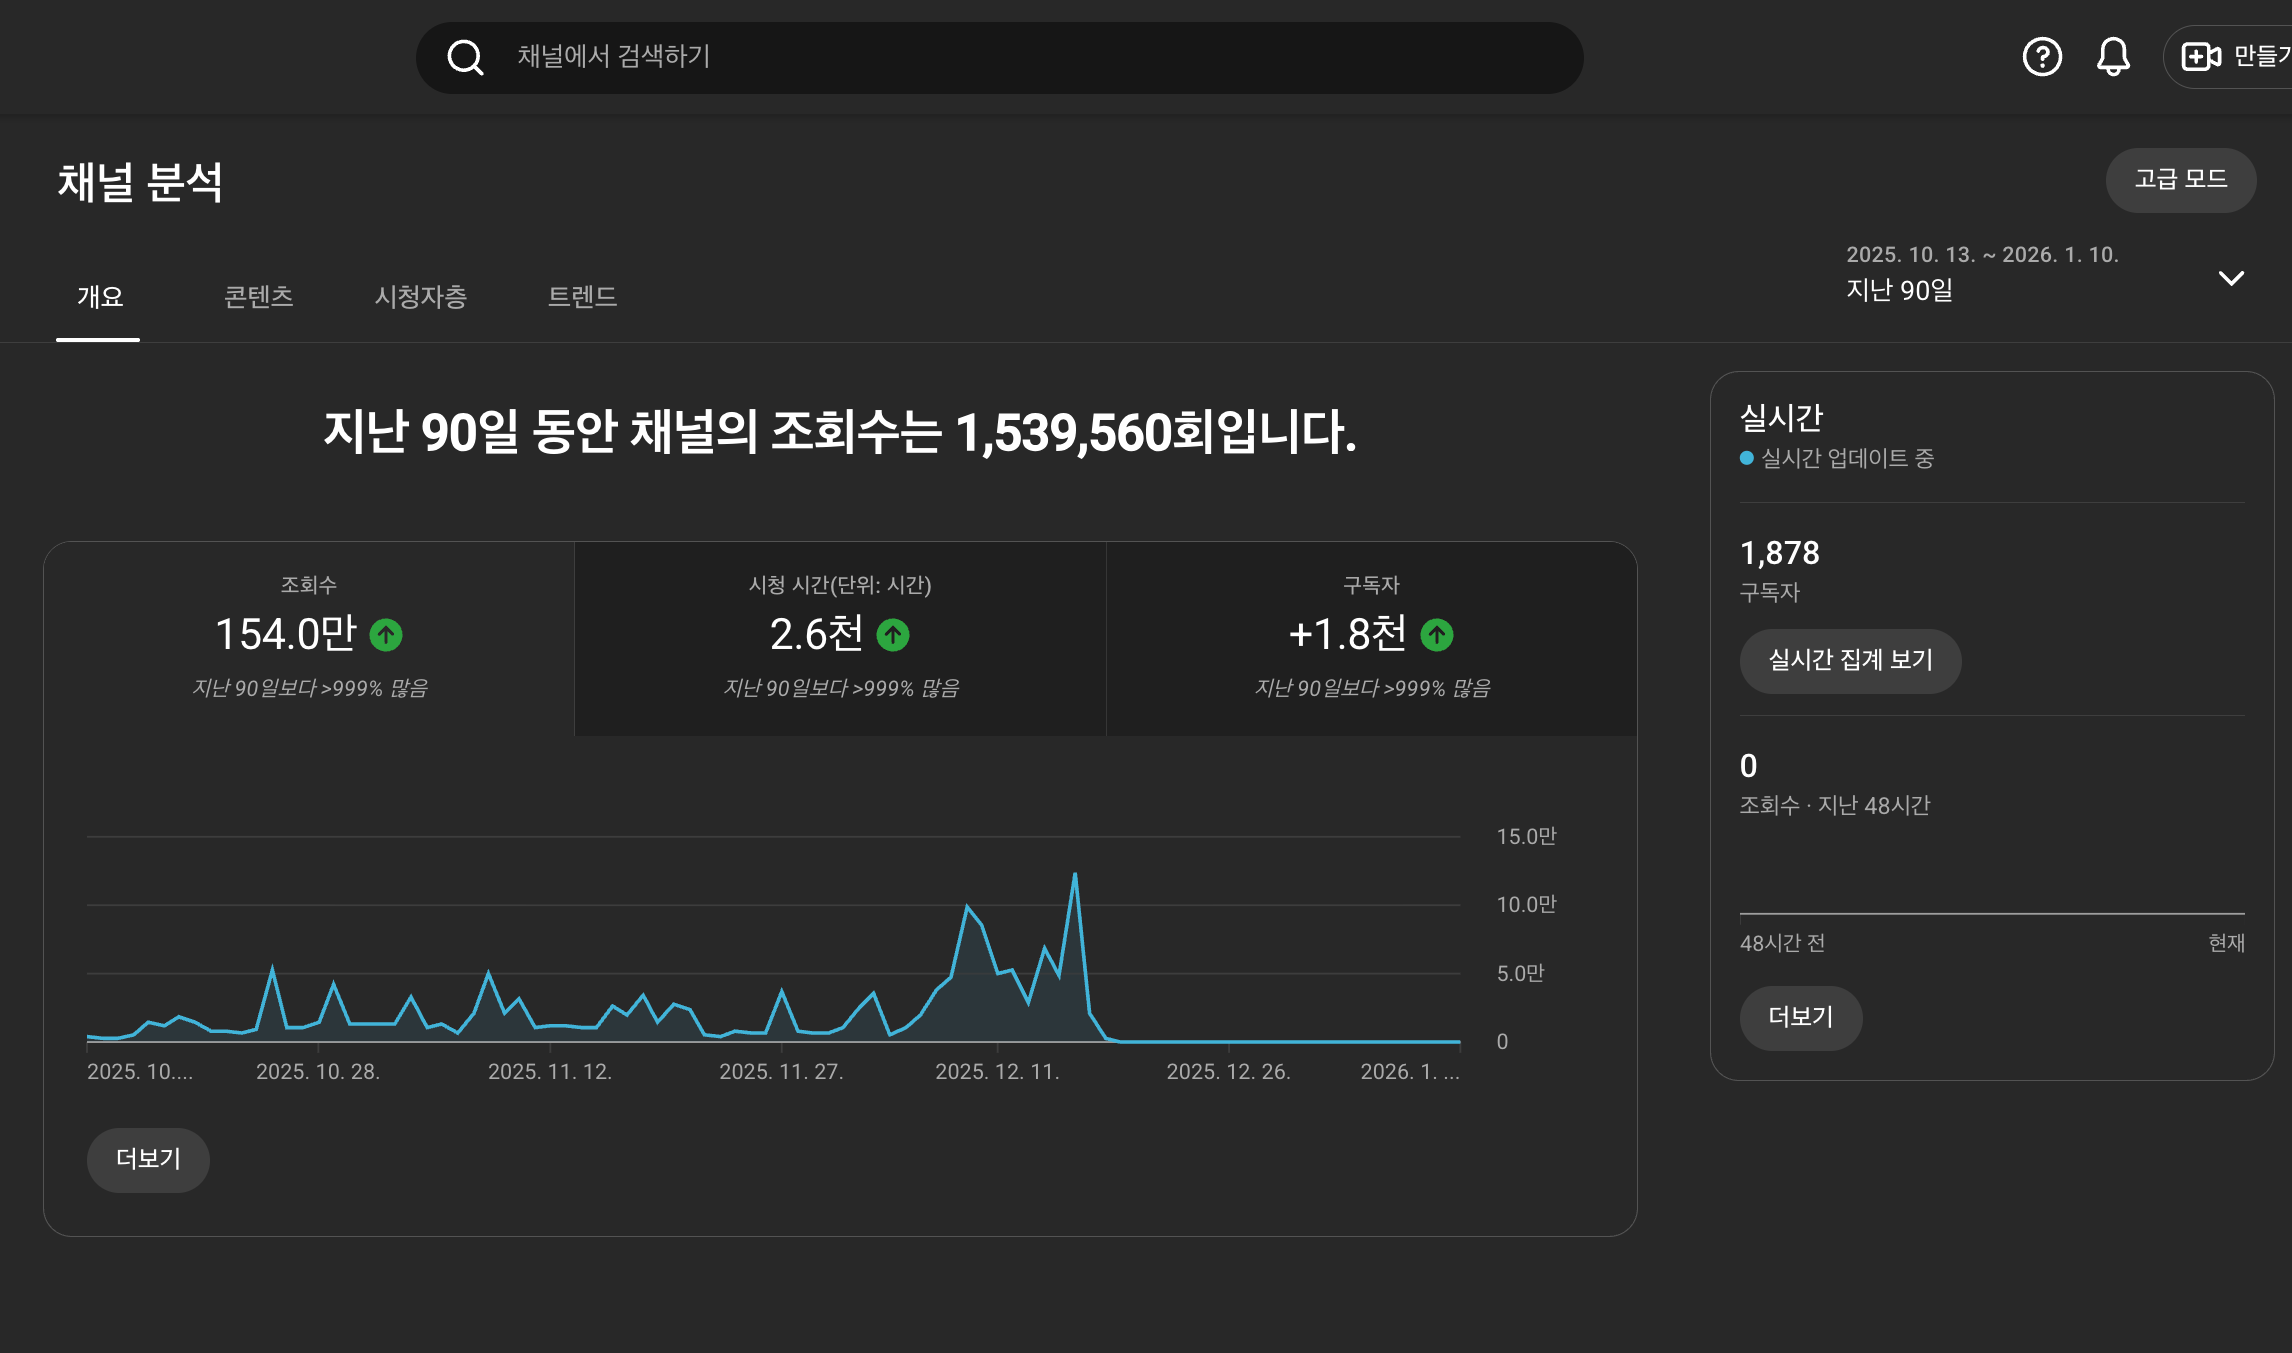The width and height of the screenshot is (2292, 1353).
Task: Click green up arrow beside +1.8천 subscribers
Action: 1437,635
